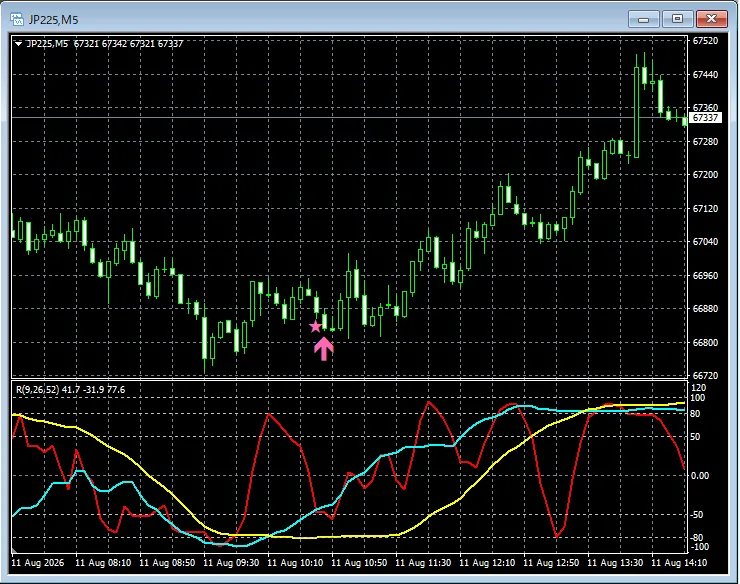Select the pink star marker on chart
Viewport: 740px width, 584px height.
[x=315, y=326]
